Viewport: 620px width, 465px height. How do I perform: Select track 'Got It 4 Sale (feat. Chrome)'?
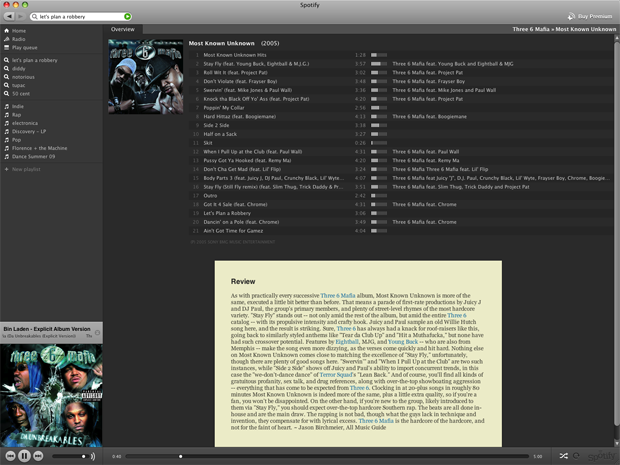coord(235,204)
